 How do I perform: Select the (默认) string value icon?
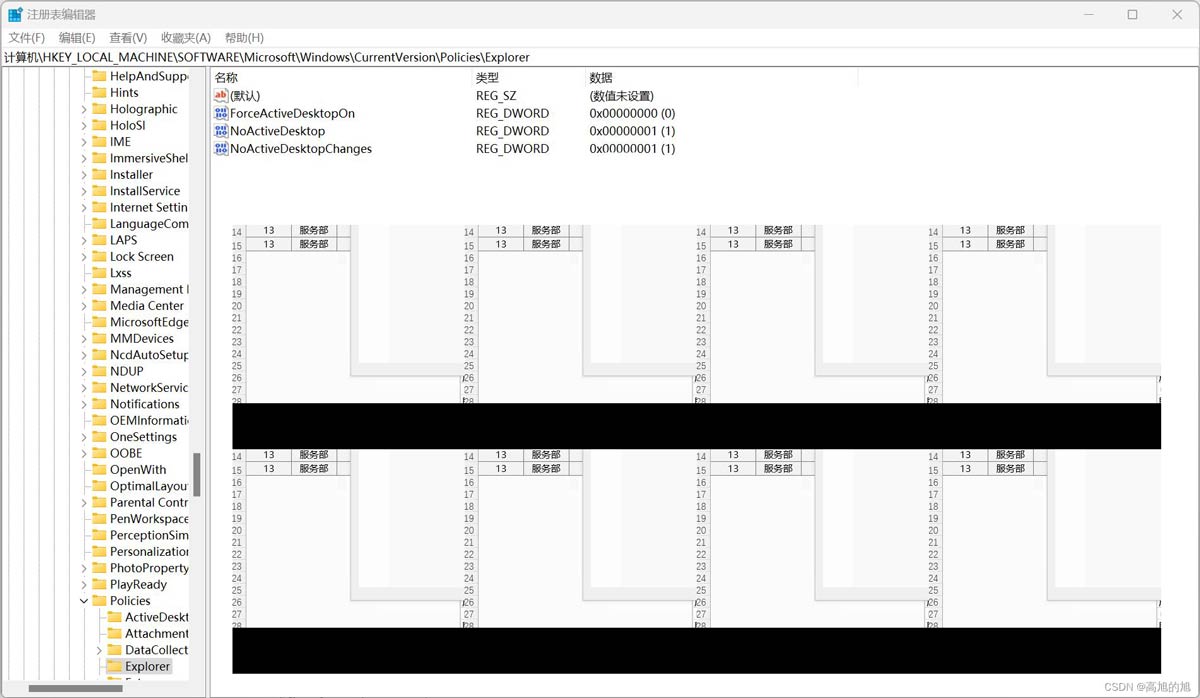221,96
